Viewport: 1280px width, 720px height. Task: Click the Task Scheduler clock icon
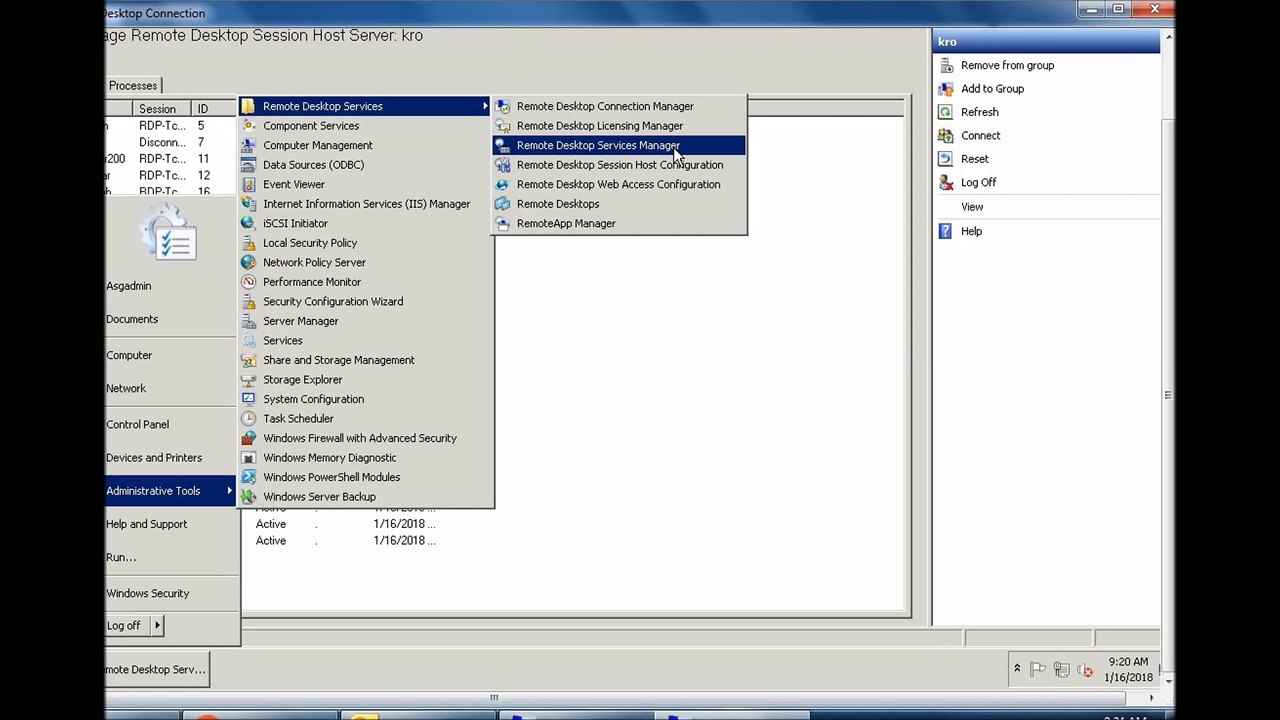[x=248, y=419]
